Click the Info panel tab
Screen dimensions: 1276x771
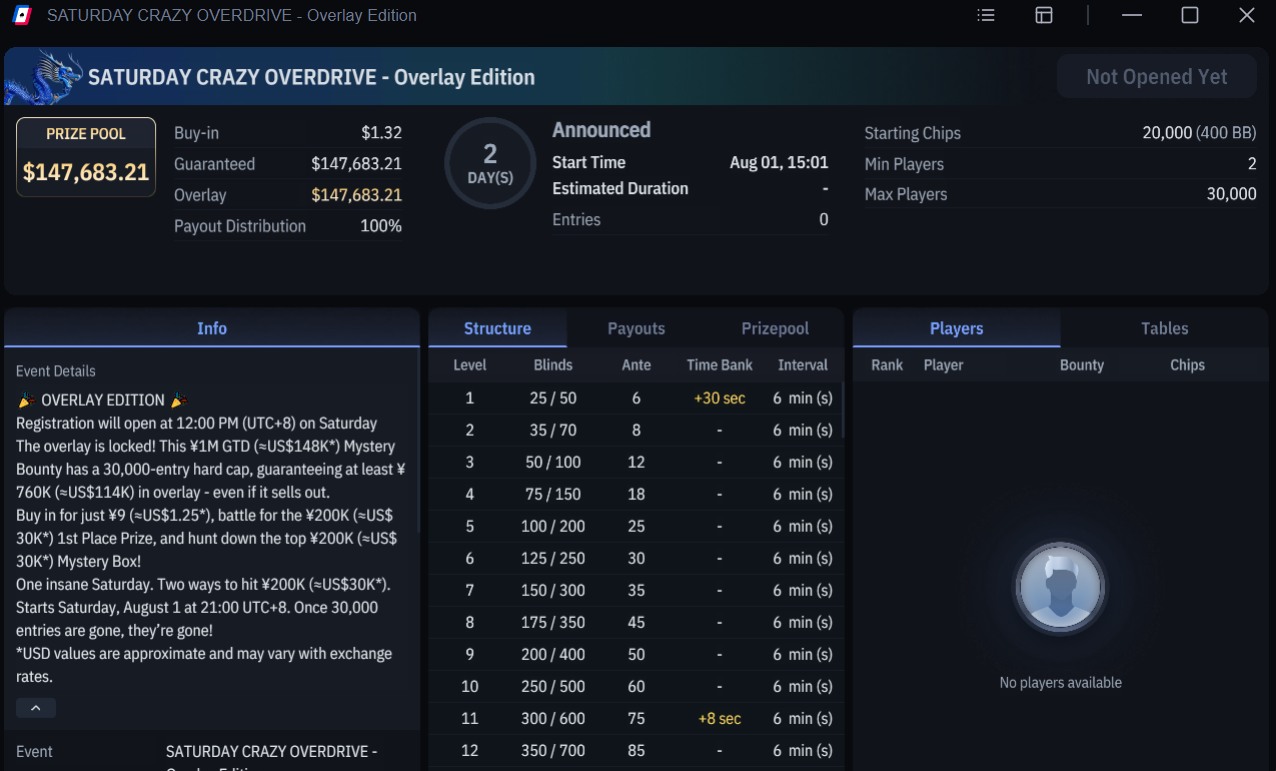click(x=212, y=328)
